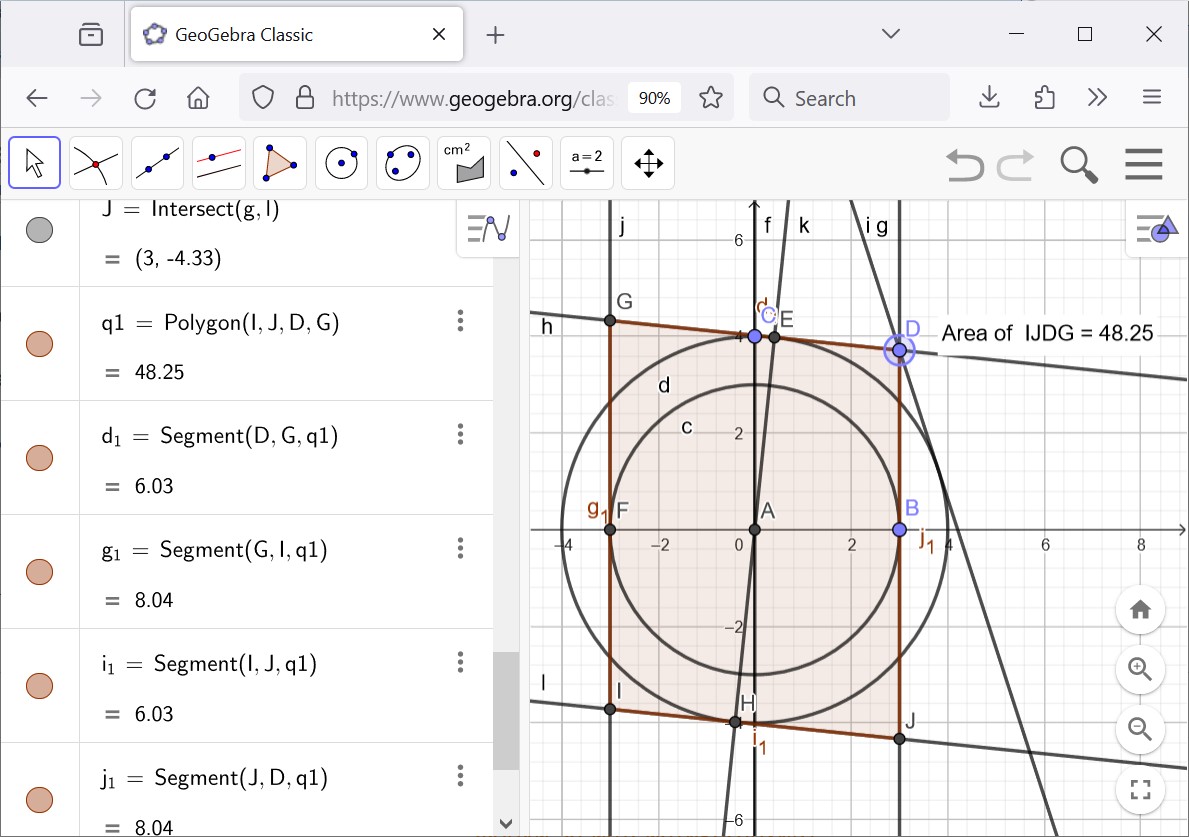This screenshot has width=1189, height=837.
Task: Click the Polygon(I, J, D, G) definition
Action: (252, 323)
